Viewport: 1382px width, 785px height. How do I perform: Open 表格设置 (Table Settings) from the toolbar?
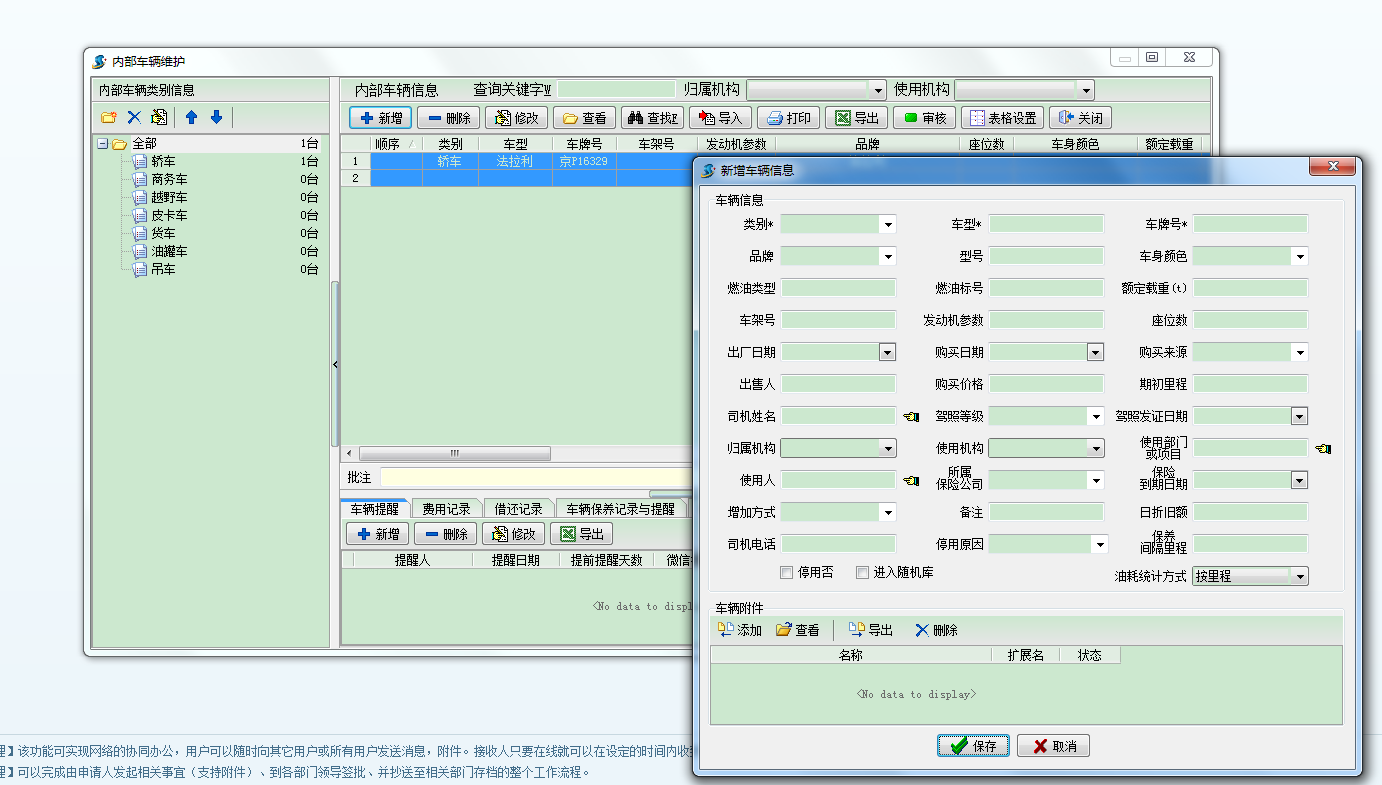coord(1000,117)
